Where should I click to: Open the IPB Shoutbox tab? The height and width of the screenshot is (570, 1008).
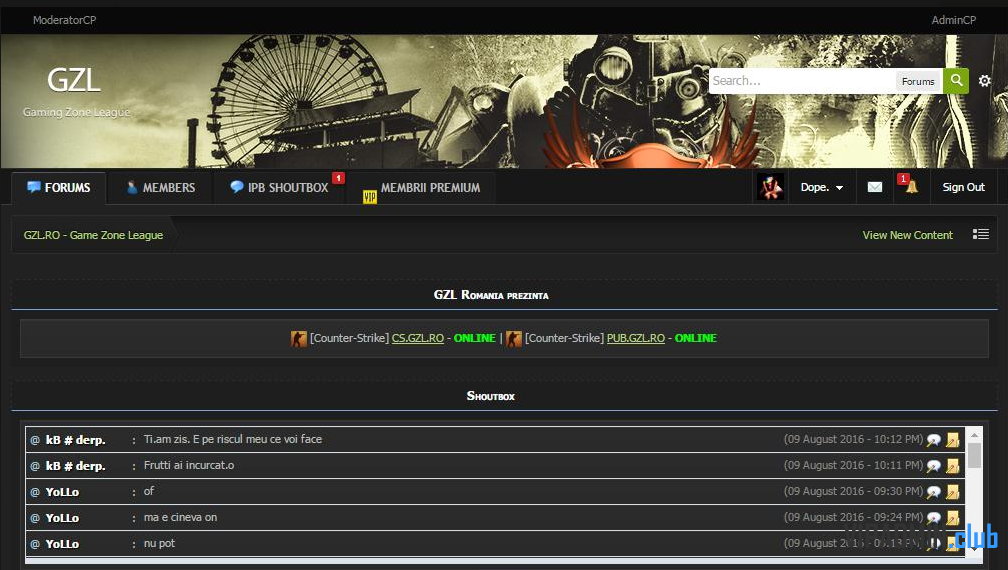(x=279, y=188)
